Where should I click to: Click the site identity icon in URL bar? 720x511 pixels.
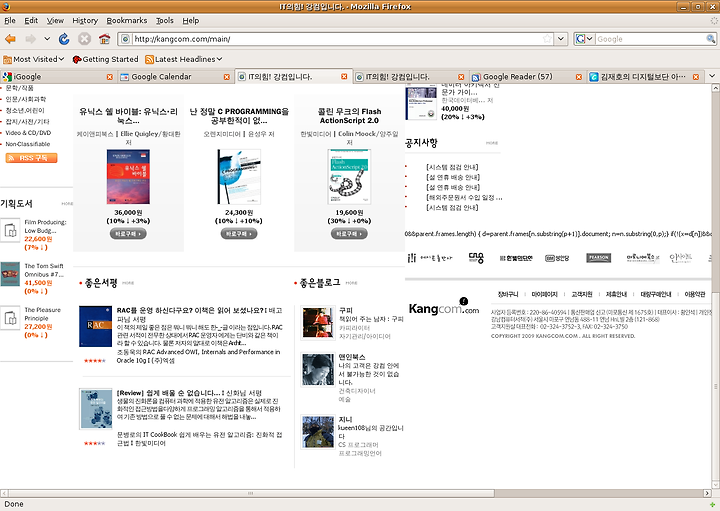125,39
